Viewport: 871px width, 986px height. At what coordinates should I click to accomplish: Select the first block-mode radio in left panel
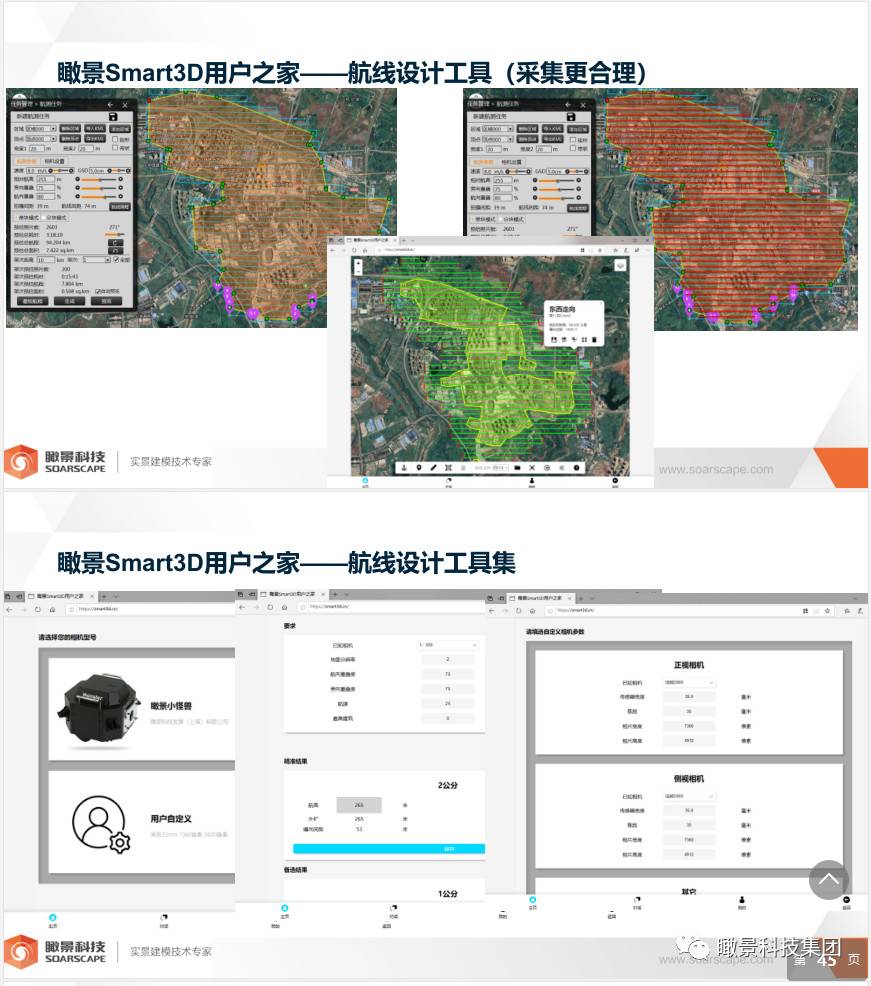click(x=17, y=218)
